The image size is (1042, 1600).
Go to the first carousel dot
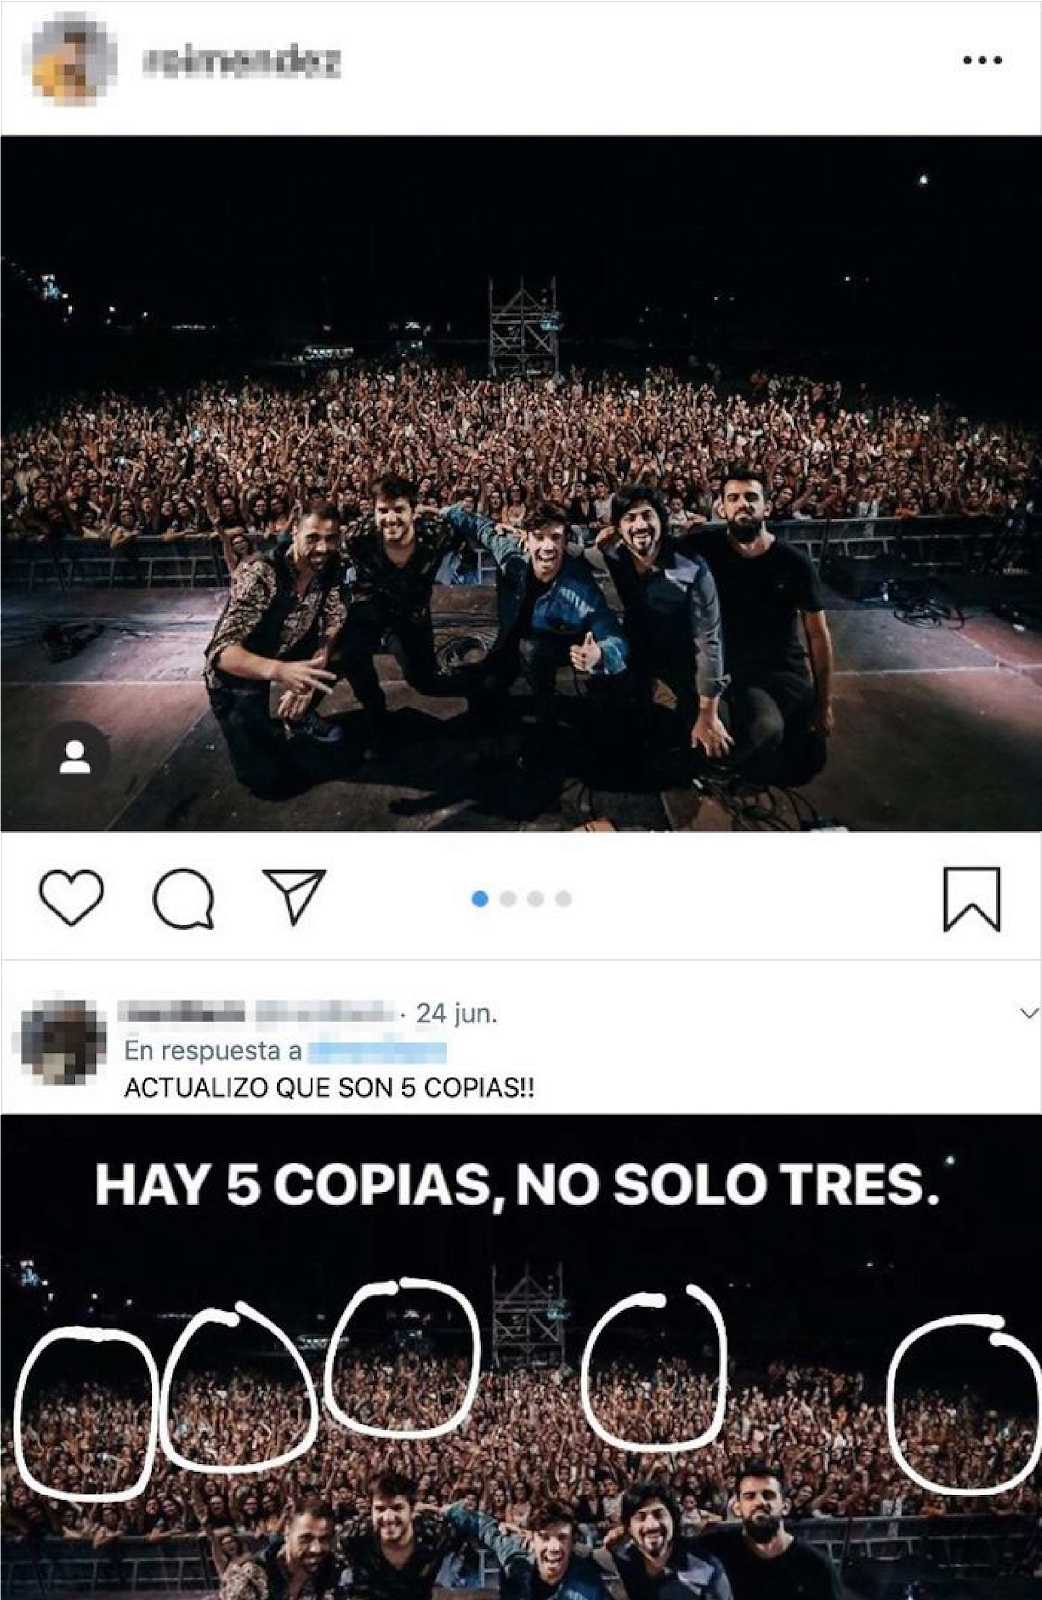(x=479, y=899)
